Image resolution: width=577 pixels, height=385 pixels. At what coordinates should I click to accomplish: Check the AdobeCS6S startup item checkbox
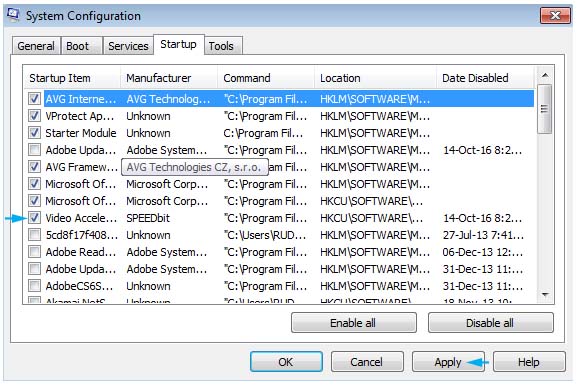pyautogui.click(x=35, y=286)
